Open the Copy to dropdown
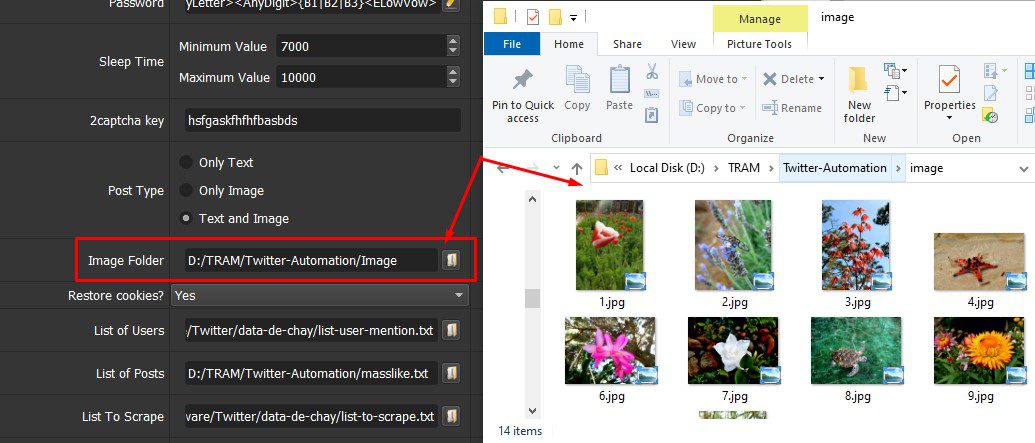Screen dimensions: 1035x443 coord(712,108)
